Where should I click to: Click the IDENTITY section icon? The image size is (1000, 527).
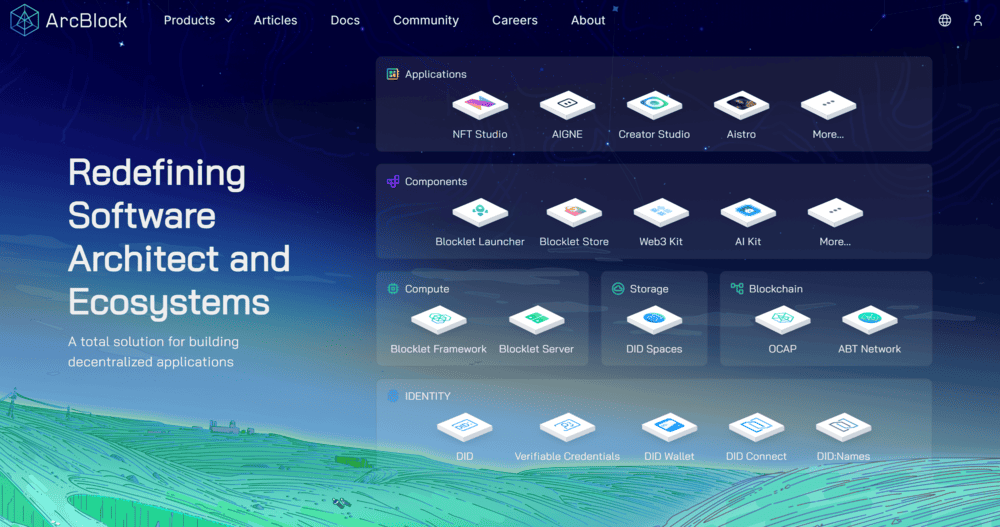coord(393,396)
